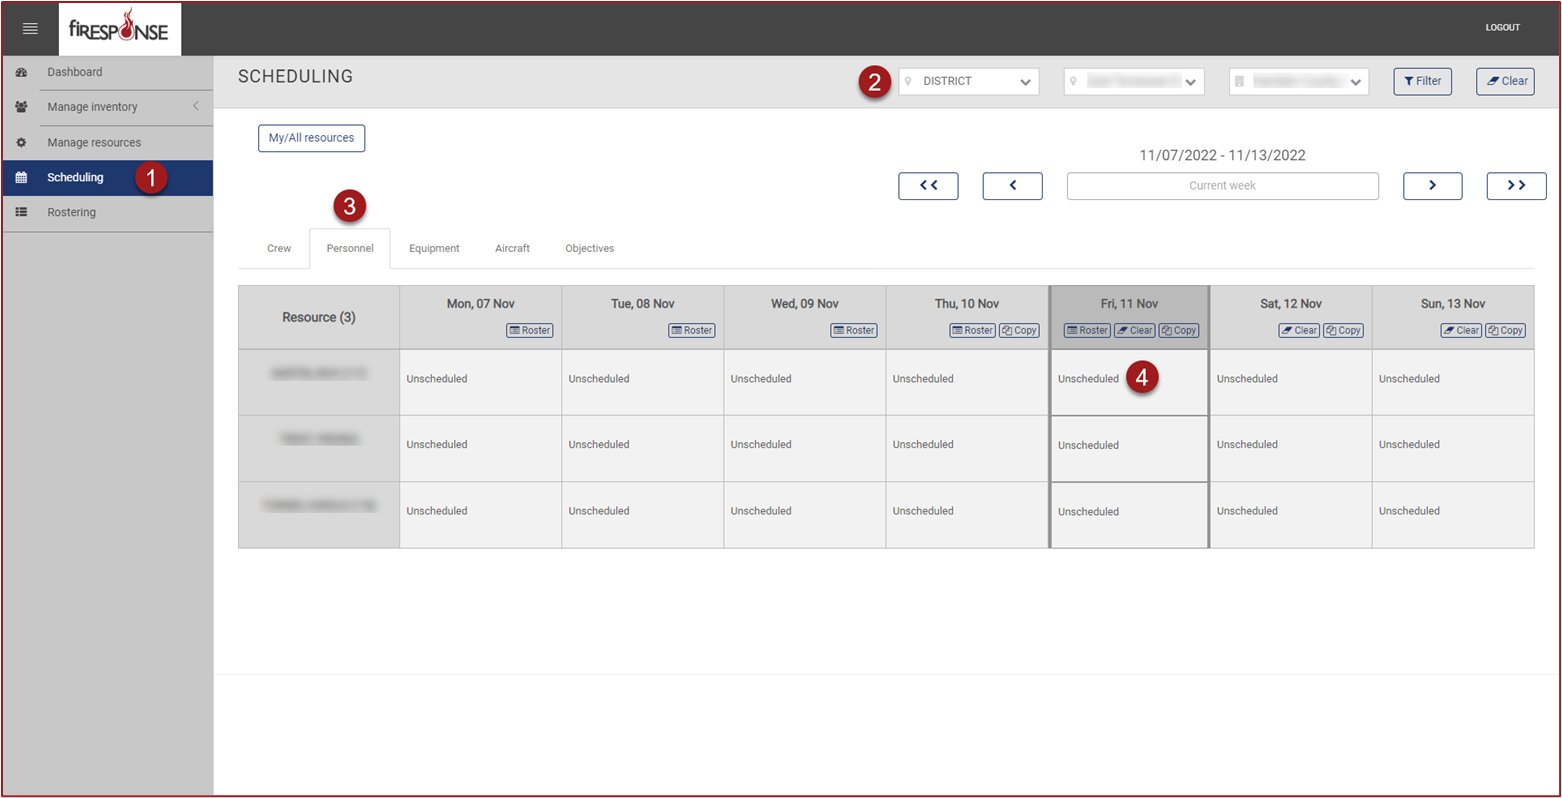The width and height of the screenshot is (1562, 798).
Task: Open the hamburger menu icon
Action: click(30, 29)
